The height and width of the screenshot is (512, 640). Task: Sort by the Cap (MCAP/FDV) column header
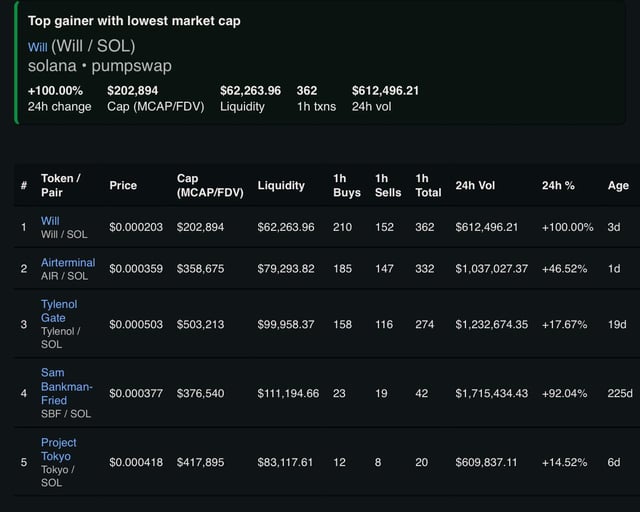click(209, 185)
